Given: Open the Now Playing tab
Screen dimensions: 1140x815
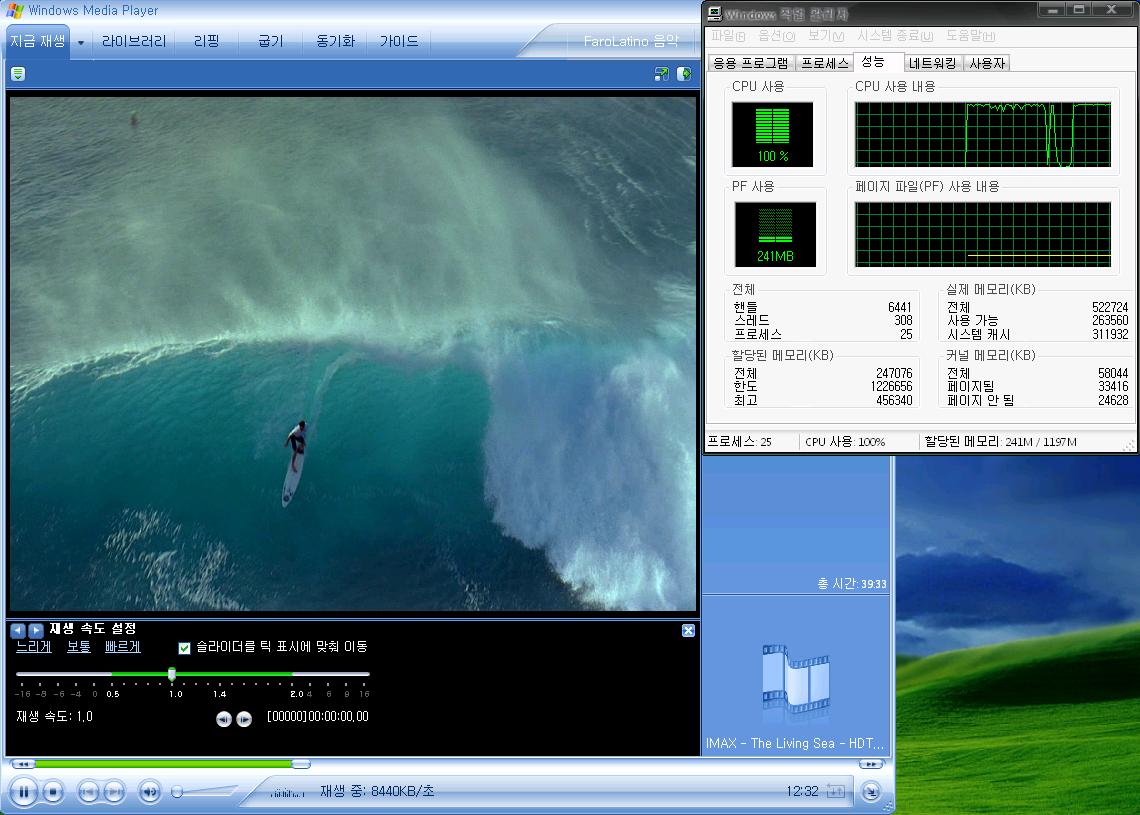Looking at the screenshot, I should tap(37, 41).
